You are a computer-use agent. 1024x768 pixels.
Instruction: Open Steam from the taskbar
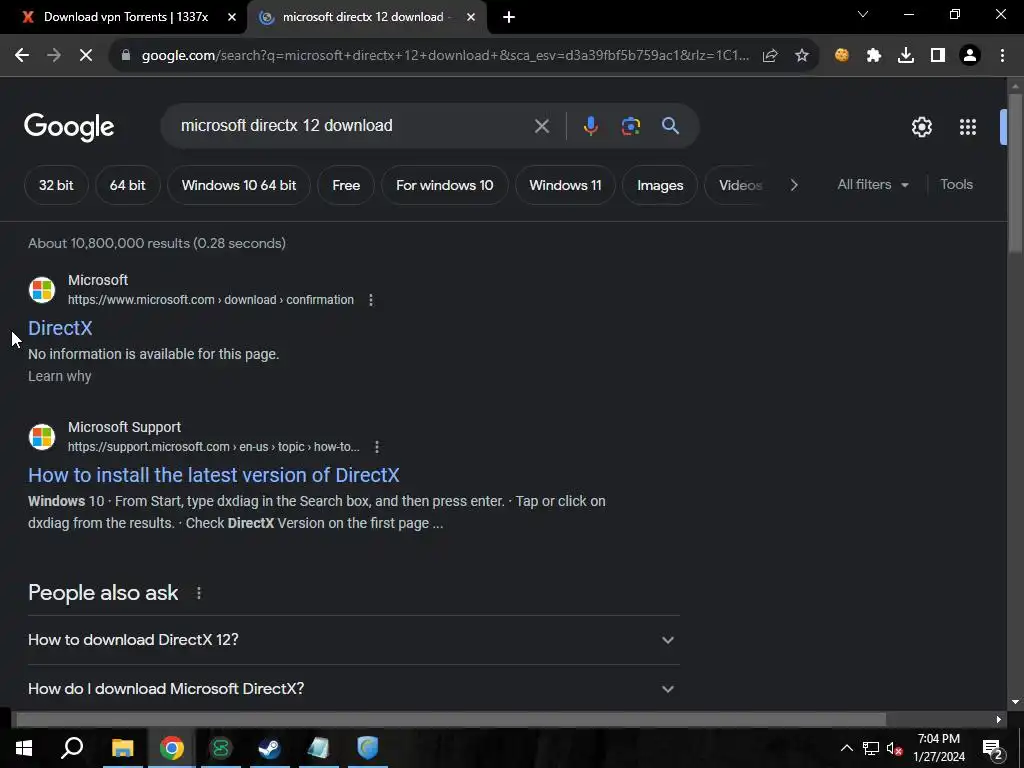pos(269,748)
